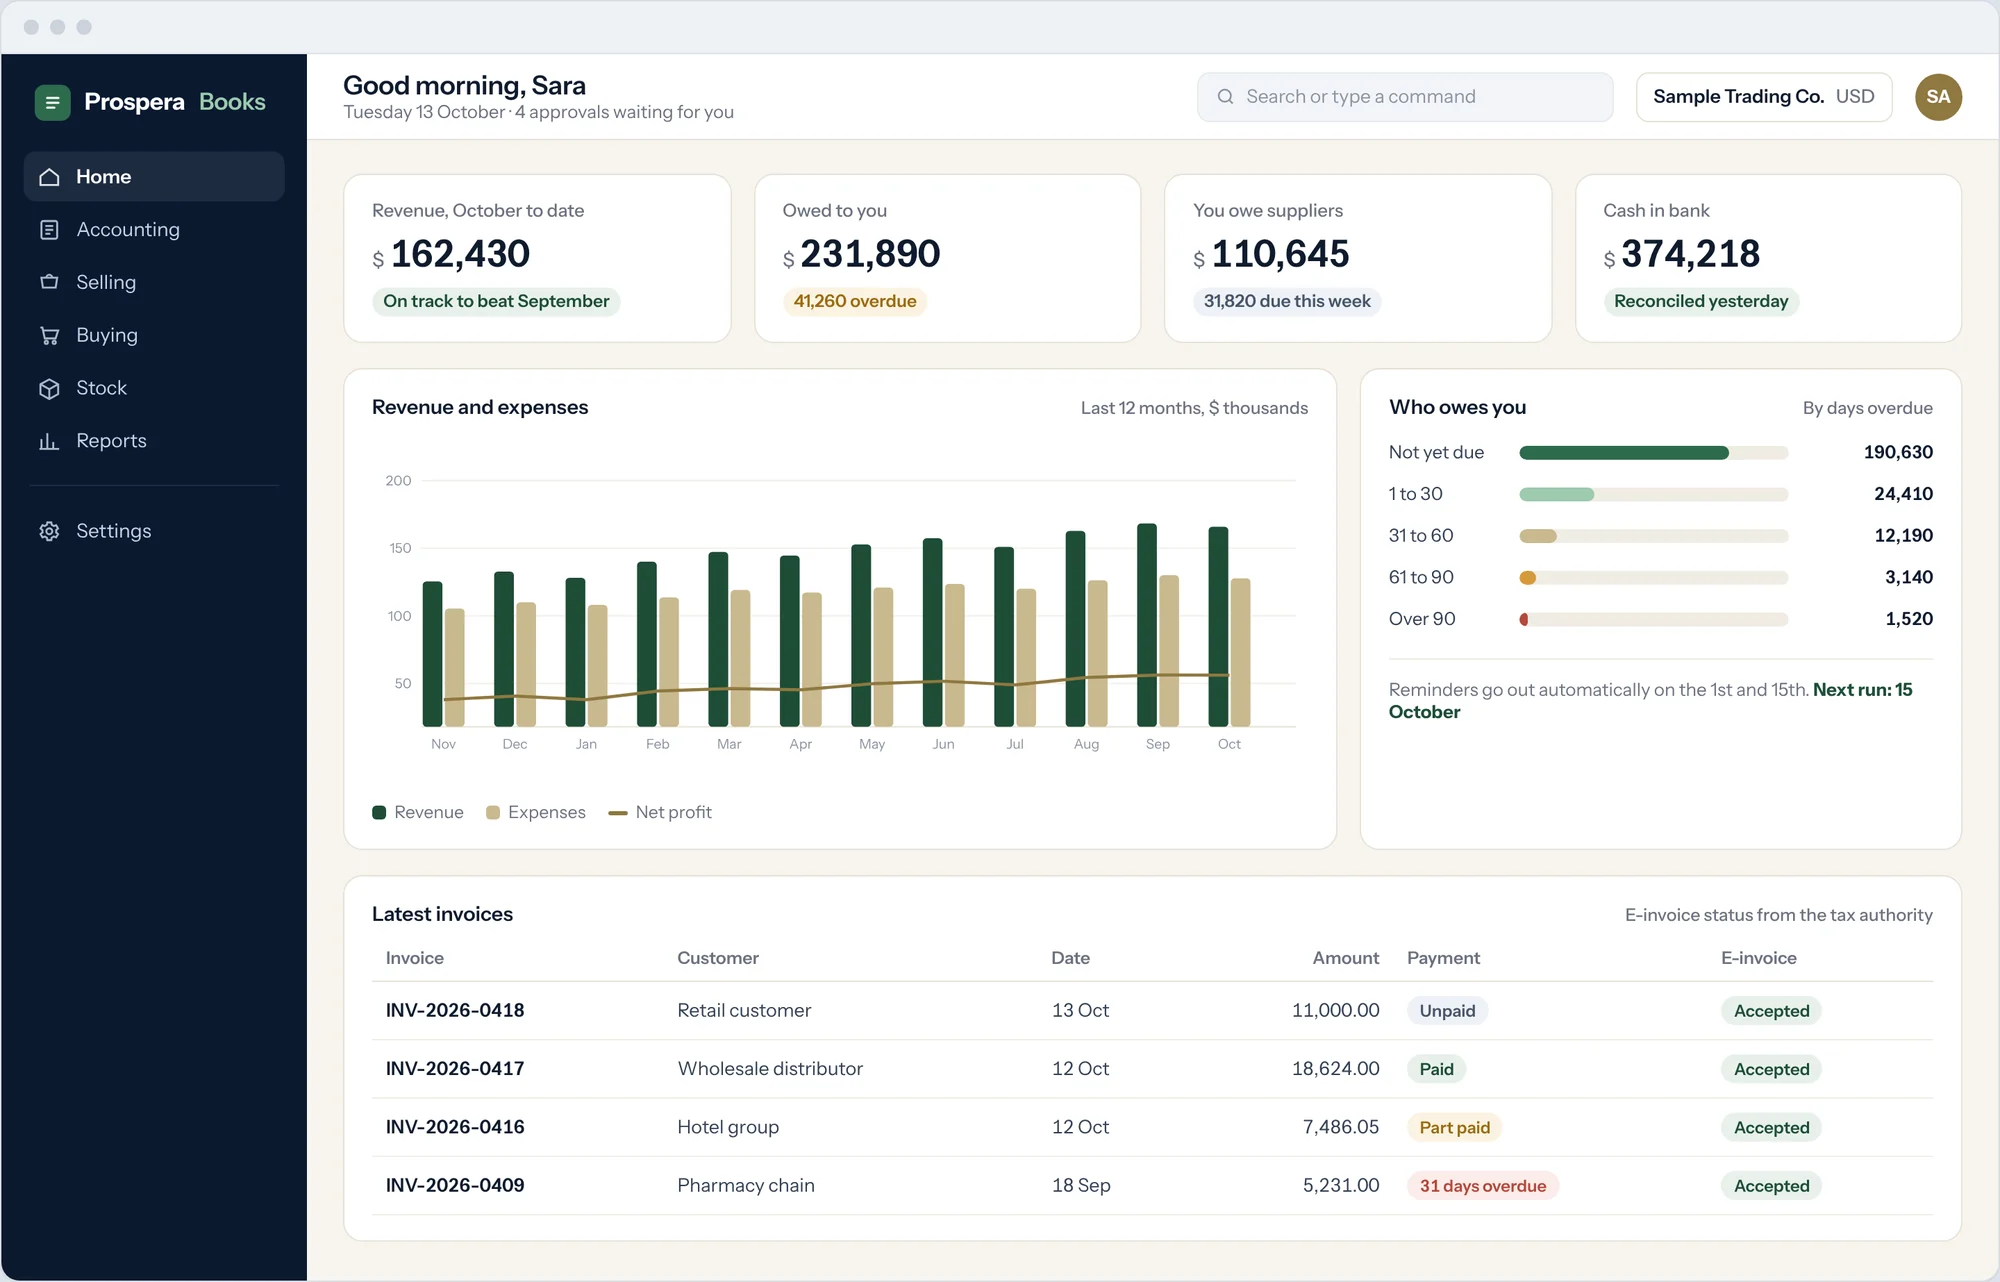This screenshot has height=1282, width=2000.
Task: Click the Reports bar chart icon
Action: coord(49,441)
